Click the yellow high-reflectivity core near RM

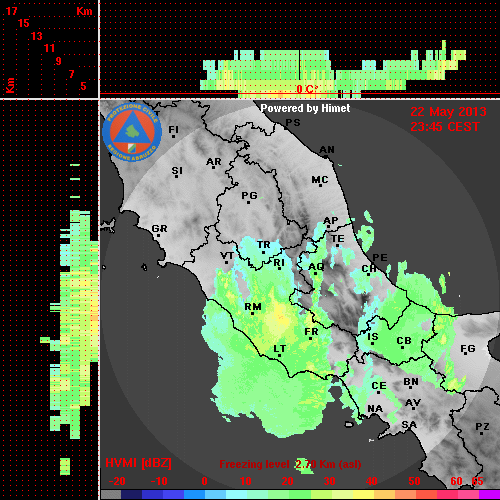click(279, 318)
